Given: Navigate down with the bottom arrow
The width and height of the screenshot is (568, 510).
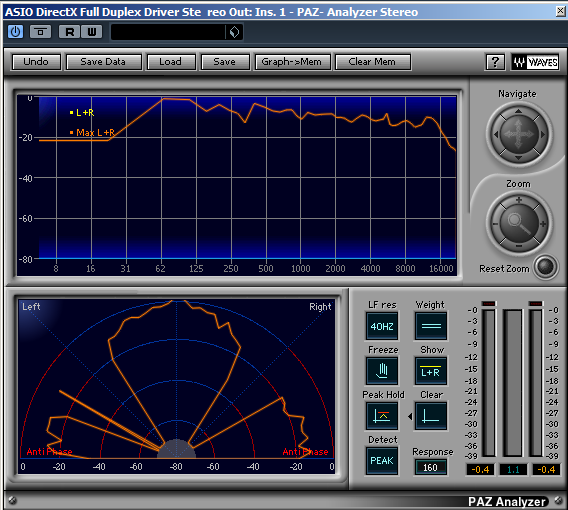Looking at the screenshot, I should (x=518, y=158).
